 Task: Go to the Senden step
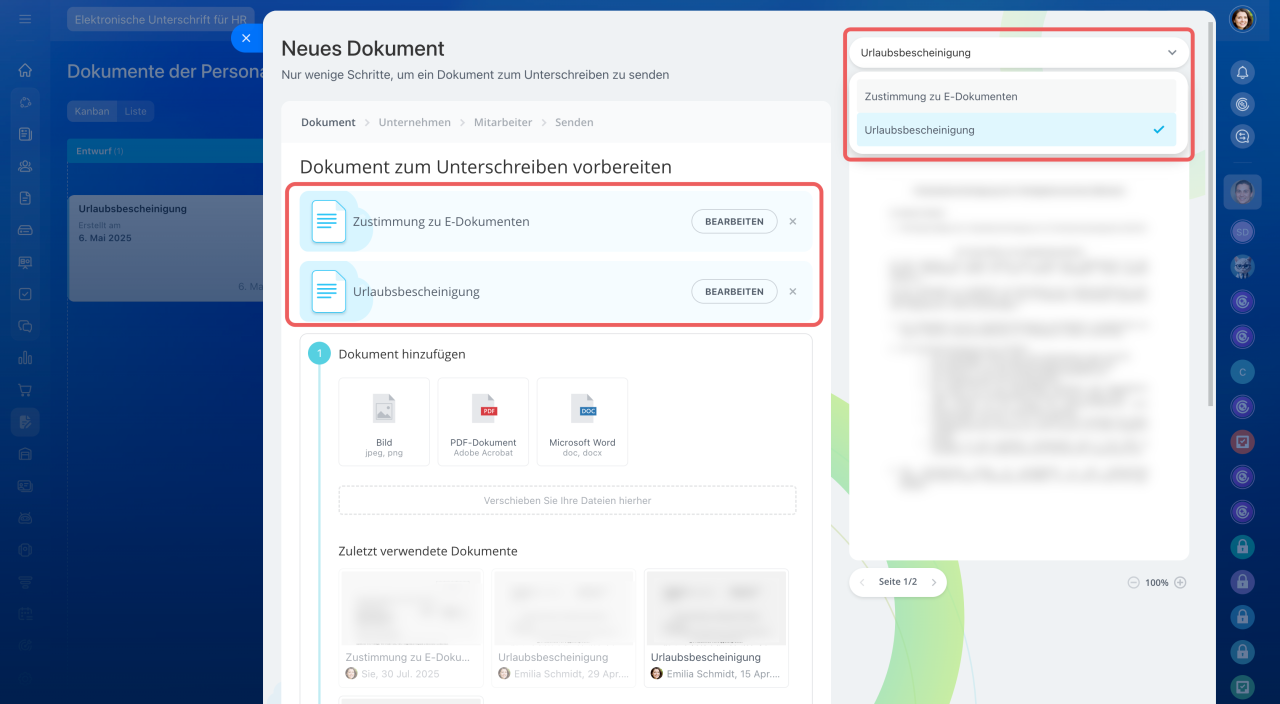[x=574, y=122]
